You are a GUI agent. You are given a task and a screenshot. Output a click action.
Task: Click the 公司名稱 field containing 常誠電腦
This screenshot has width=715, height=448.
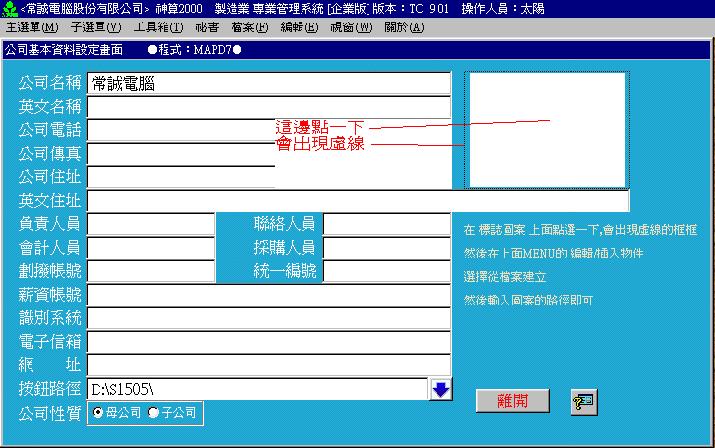(x=268, y=83)
